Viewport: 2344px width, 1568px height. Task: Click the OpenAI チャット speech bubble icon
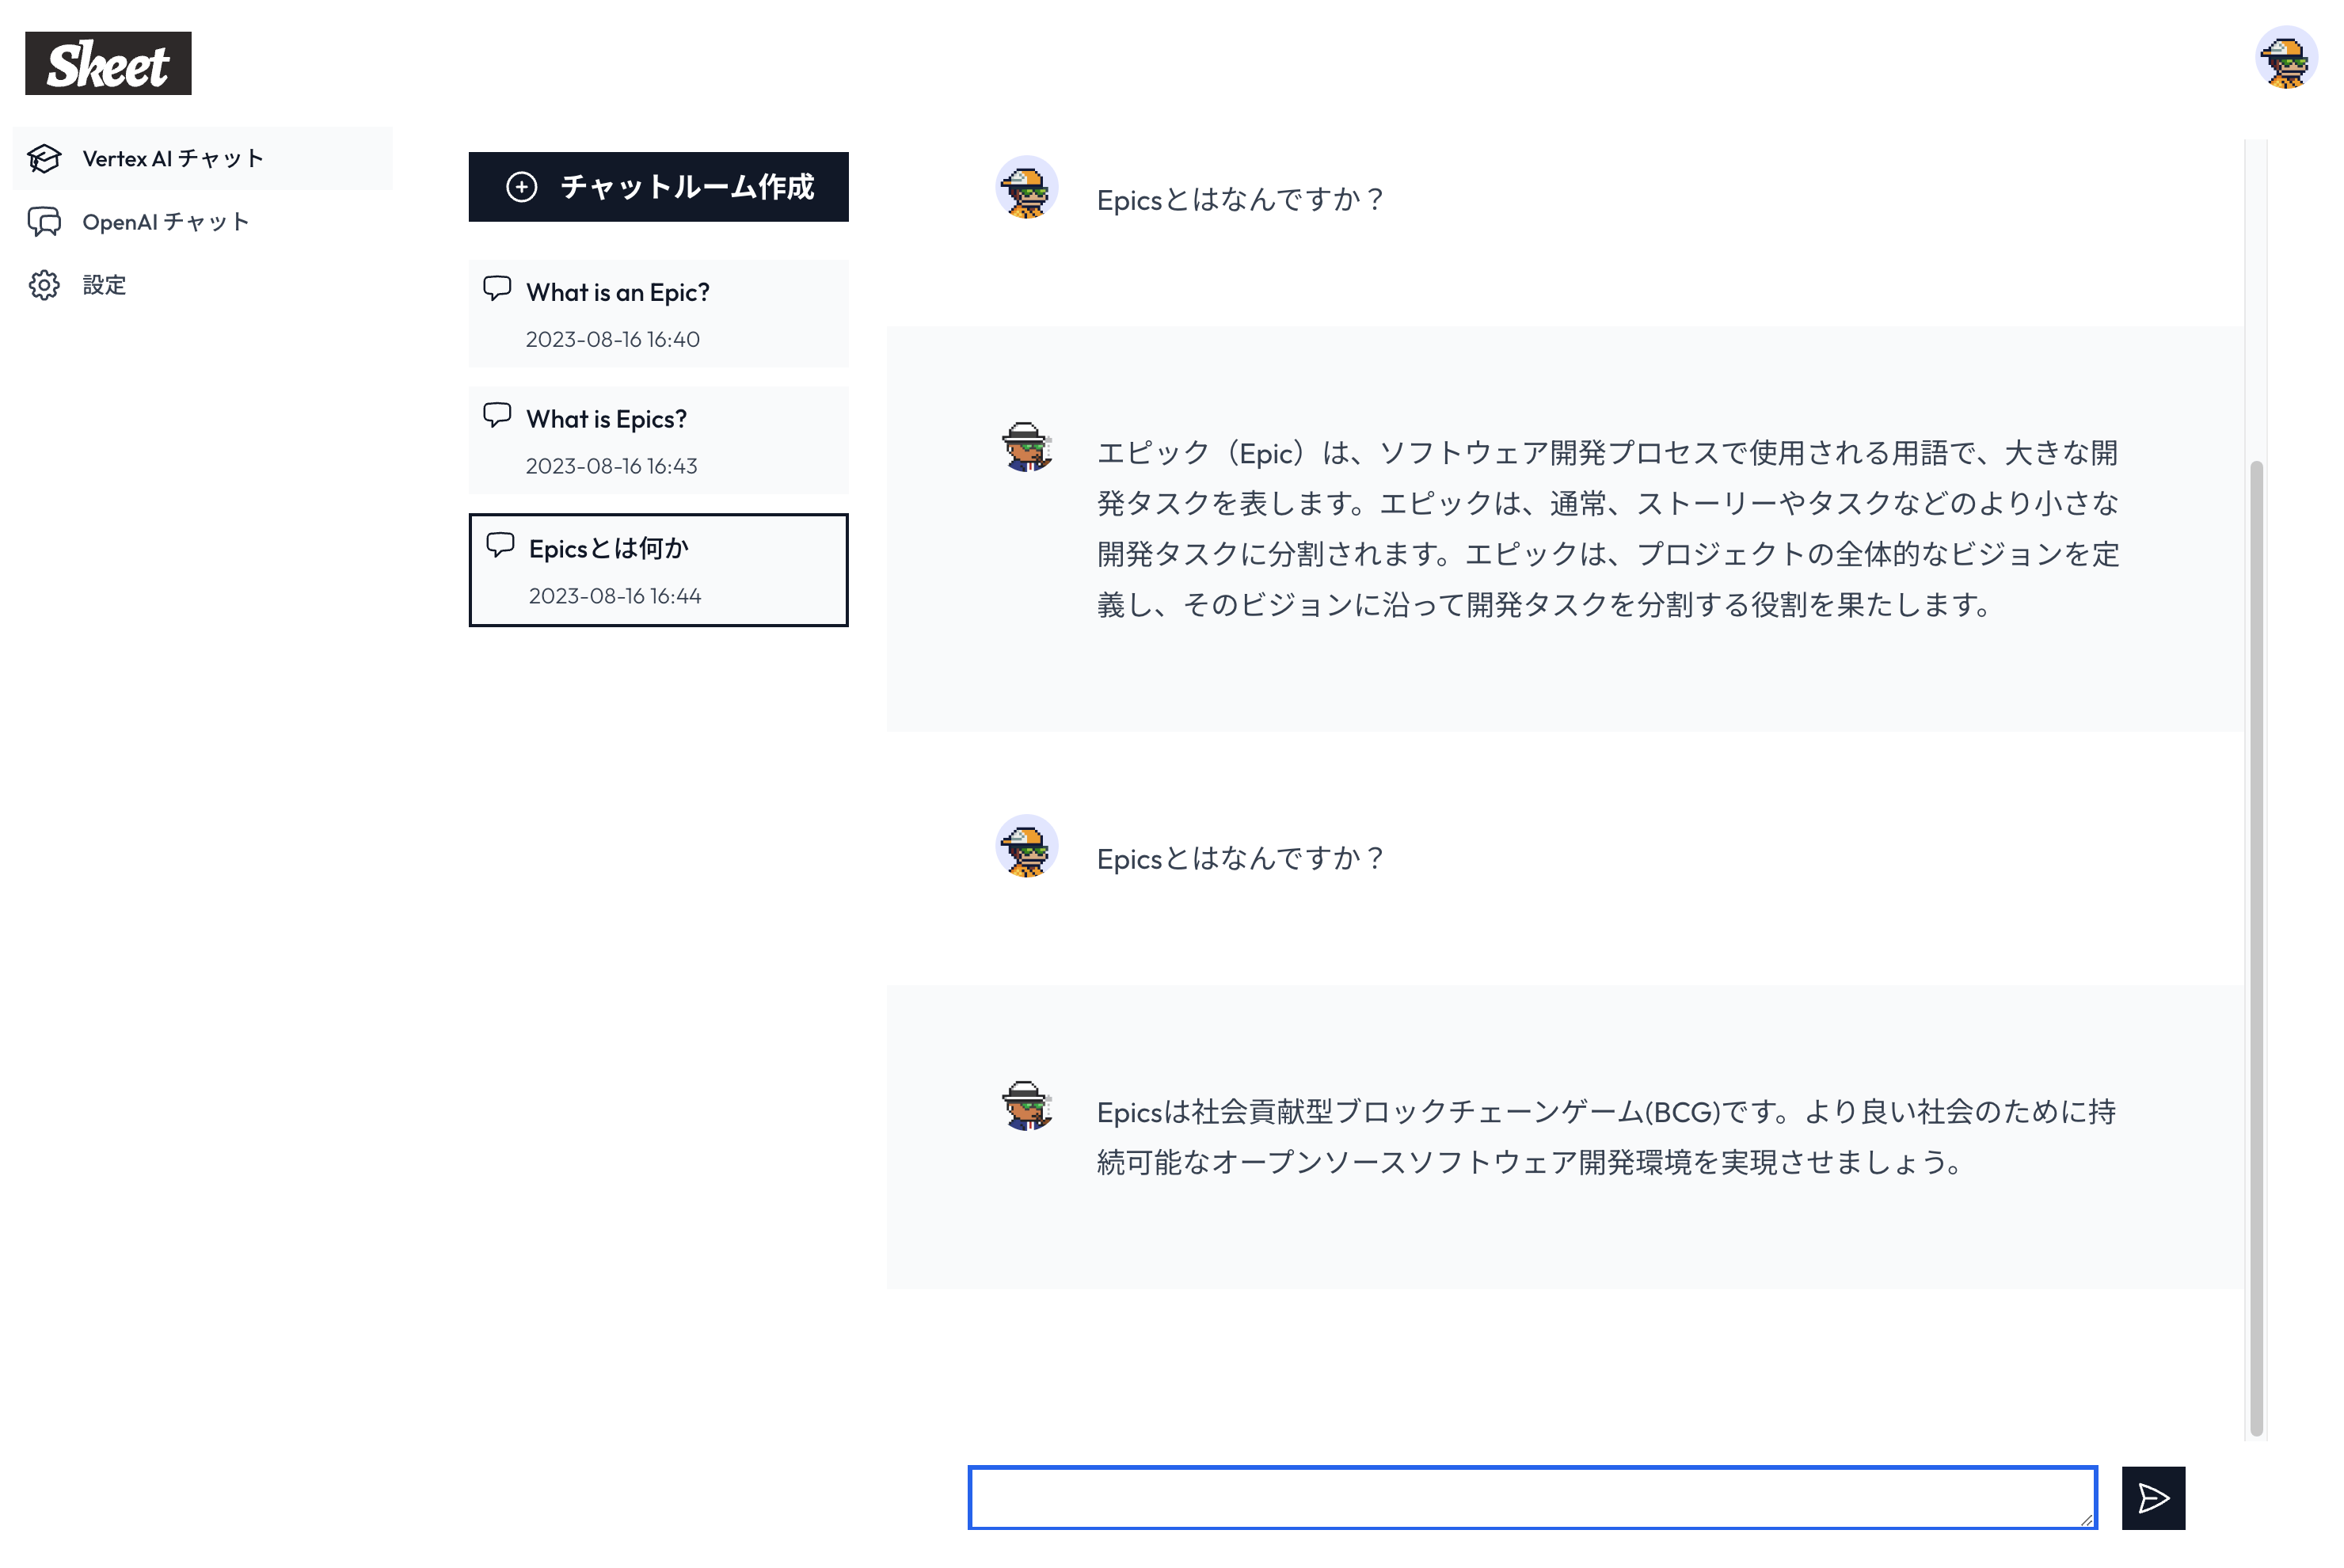(44, 222)
